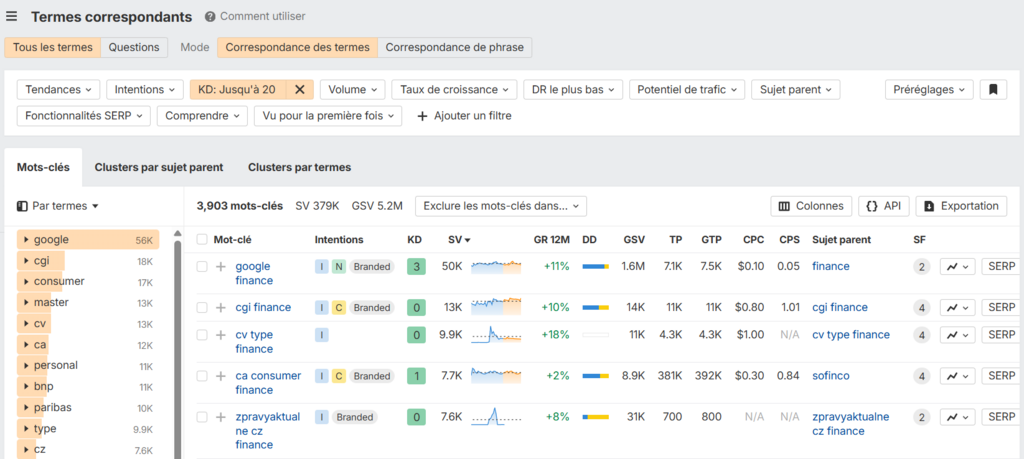Select the Mots-clés tab
The image size is (1024, 459).
coord(43,167)
